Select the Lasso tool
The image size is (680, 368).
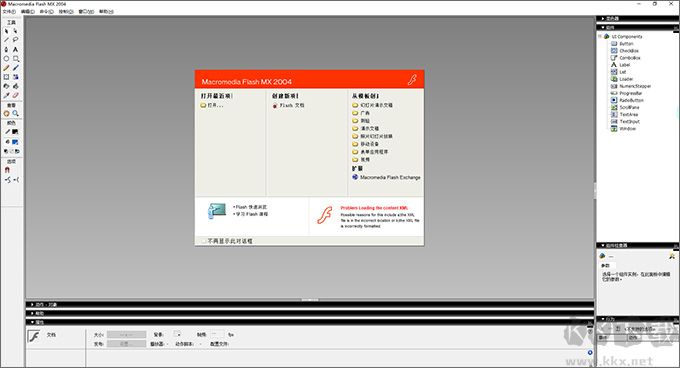click(x=16, y=40)
